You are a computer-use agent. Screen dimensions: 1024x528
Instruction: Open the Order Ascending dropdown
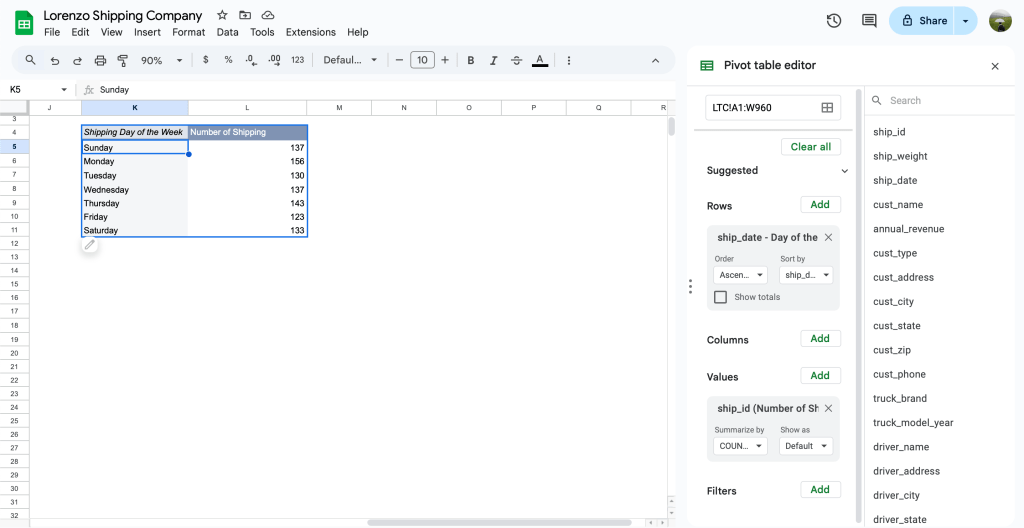tap(740, 275)
